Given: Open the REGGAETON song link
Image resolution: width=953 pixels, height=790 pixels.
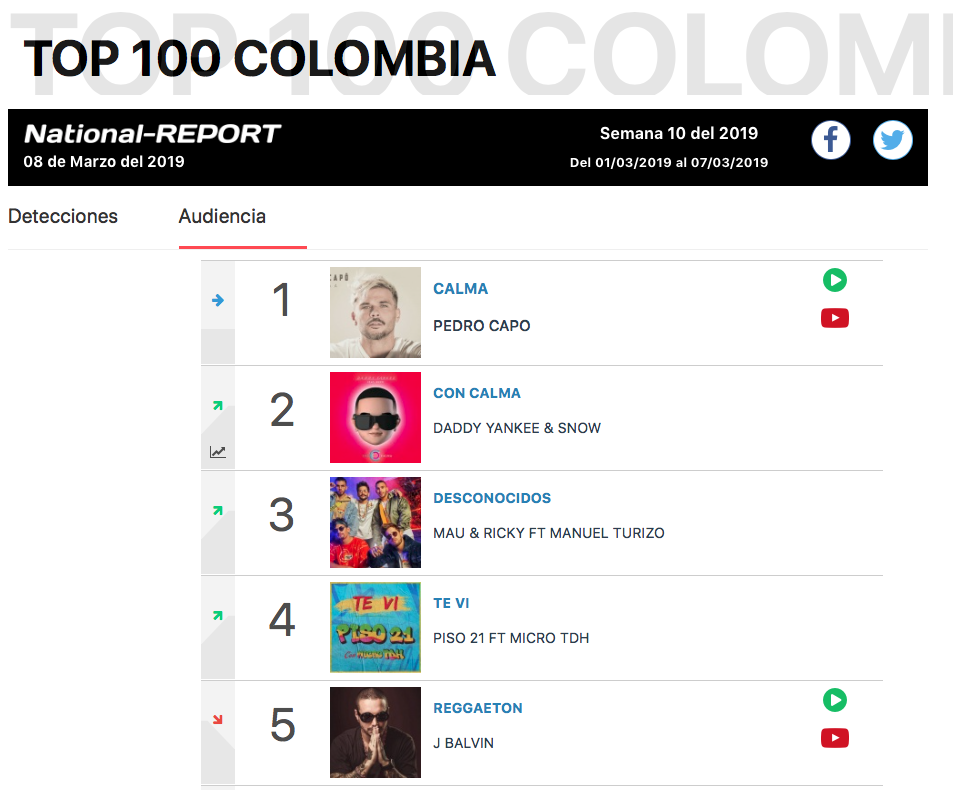Looking at the screenshot, I should pos(478,709).
